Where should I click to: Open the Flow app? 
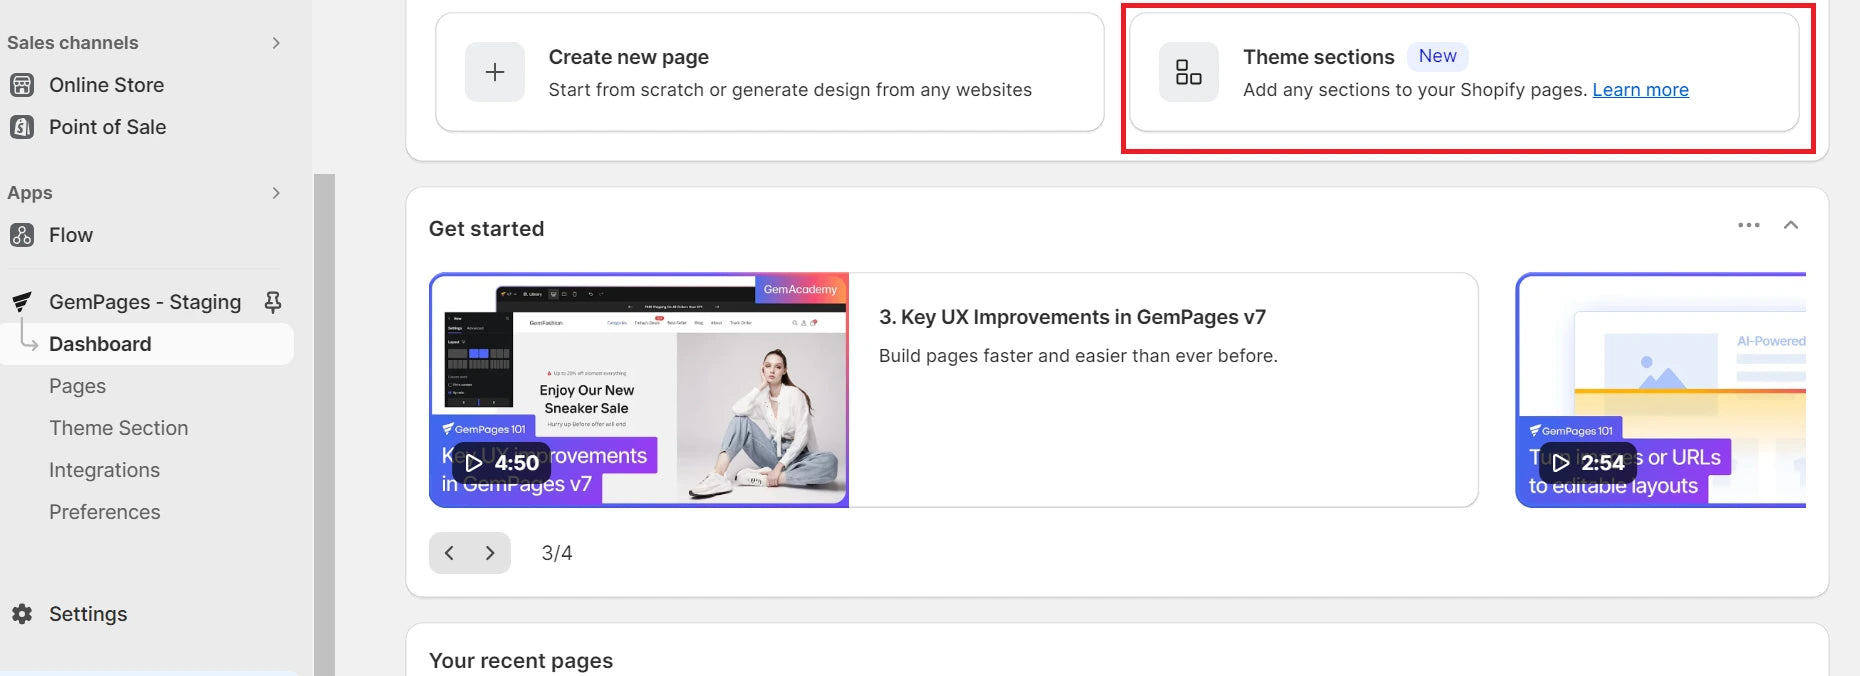pos(71,235)
